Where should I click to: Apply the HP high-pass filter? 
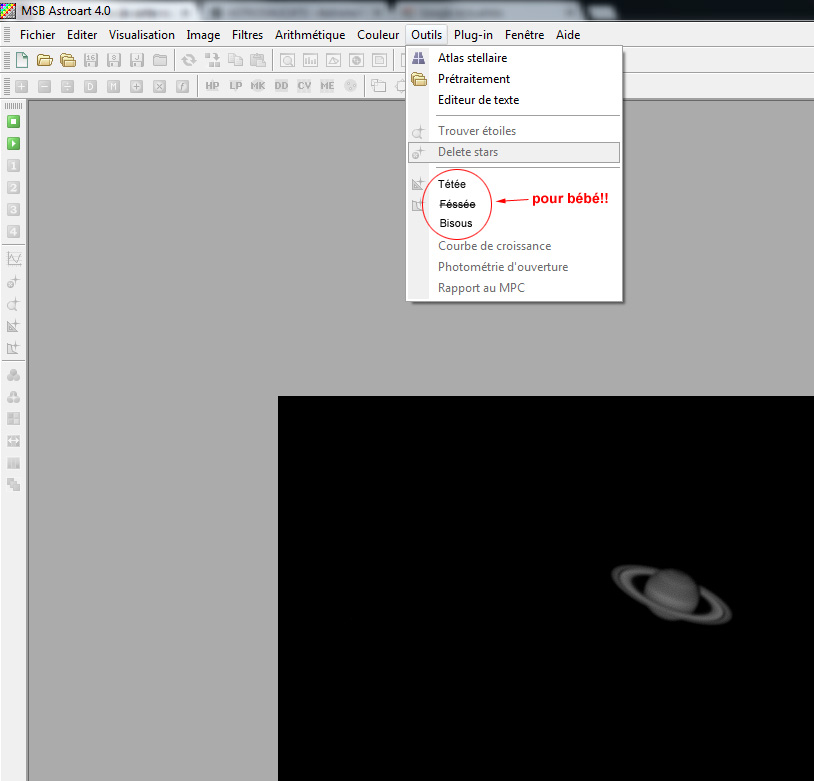pos(212,86)
